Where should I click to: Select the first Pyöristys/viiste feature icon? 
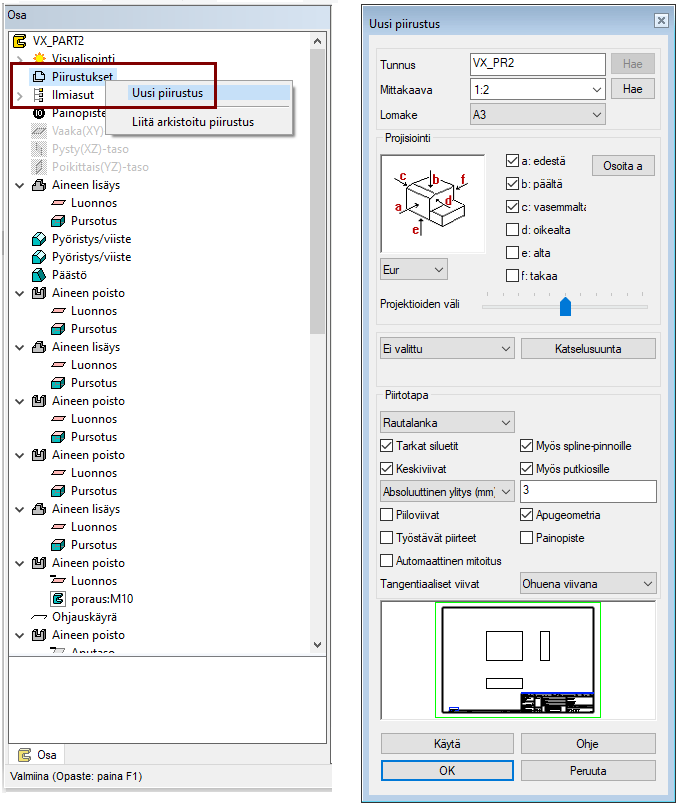click(39, 239)
